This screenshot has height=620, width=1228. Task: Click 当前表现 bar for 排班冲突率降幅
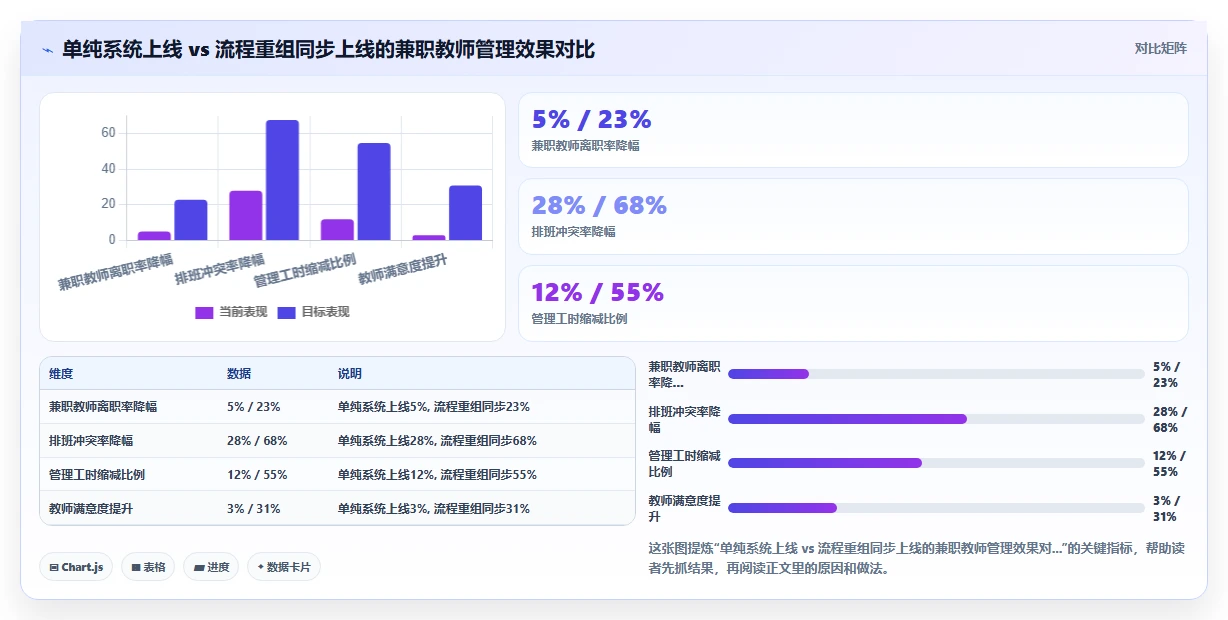click(246, 215)
